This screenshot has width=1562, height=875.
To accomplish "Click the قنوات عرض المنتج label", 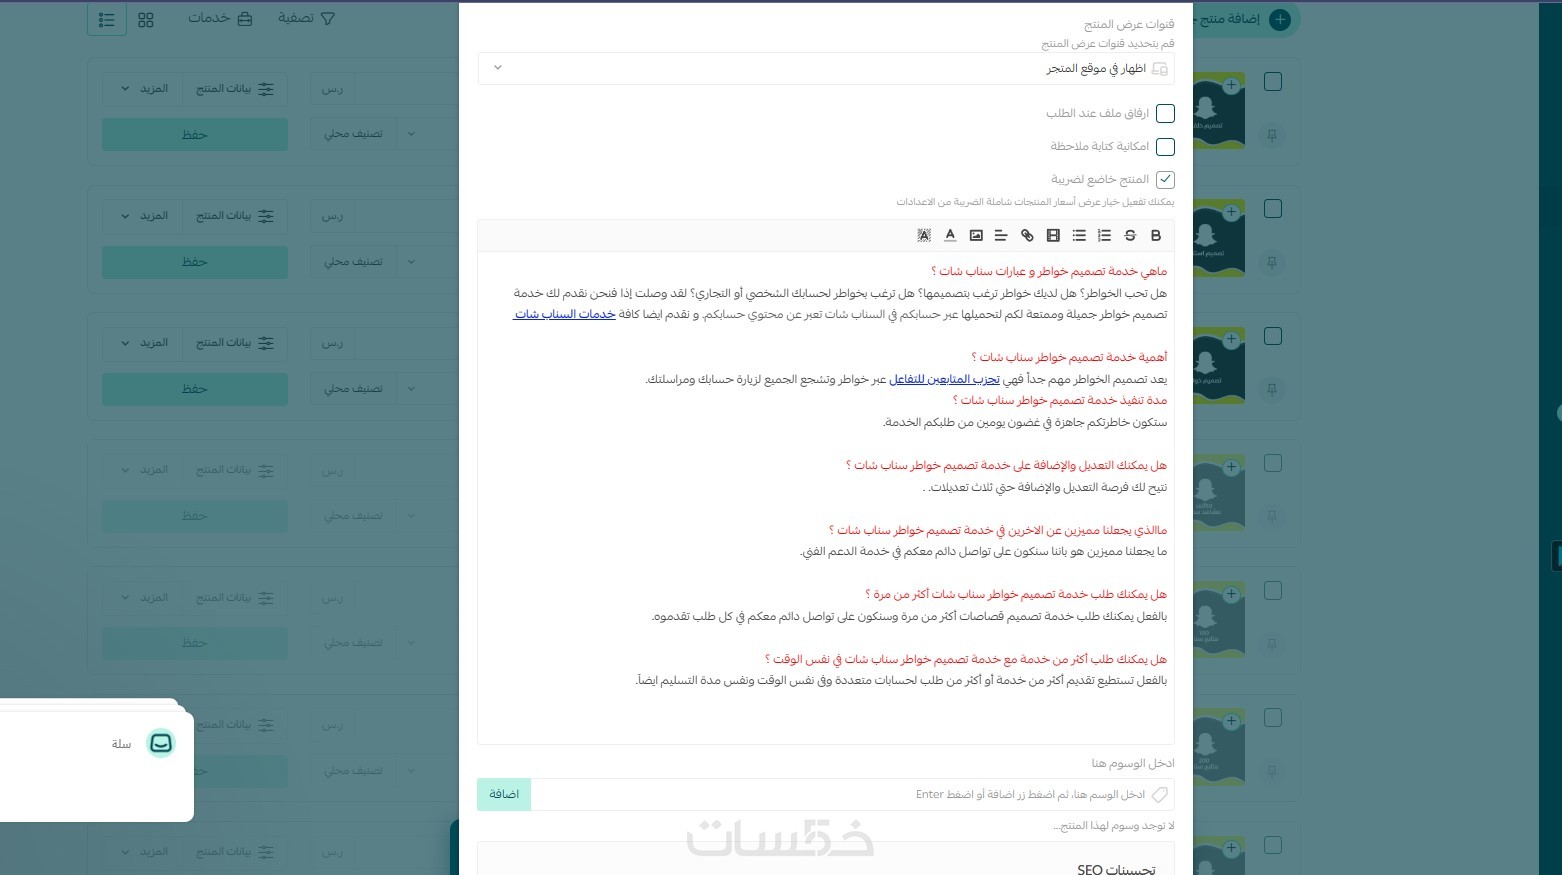I will (1129, 24).
